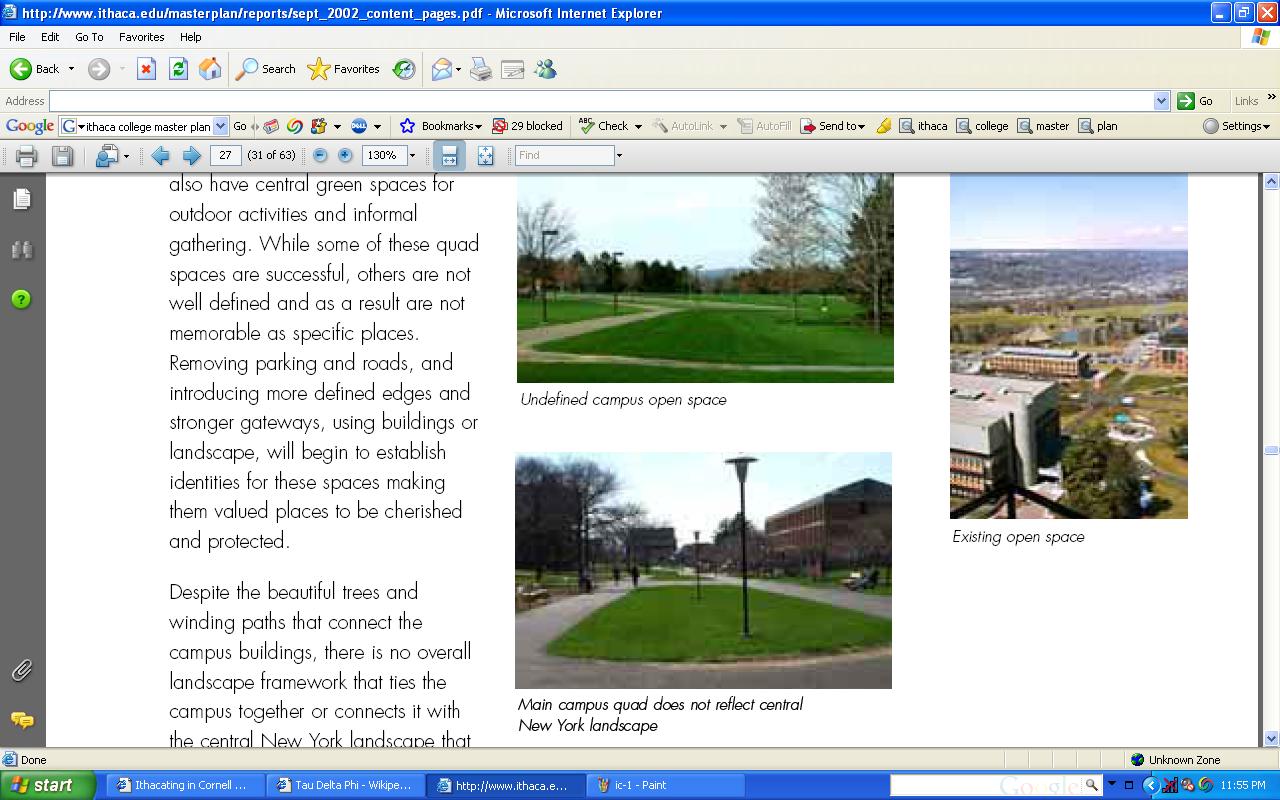Screen dimensions: 1280x800
Task: Save a copy of the PDF
Action: point(62,156)
